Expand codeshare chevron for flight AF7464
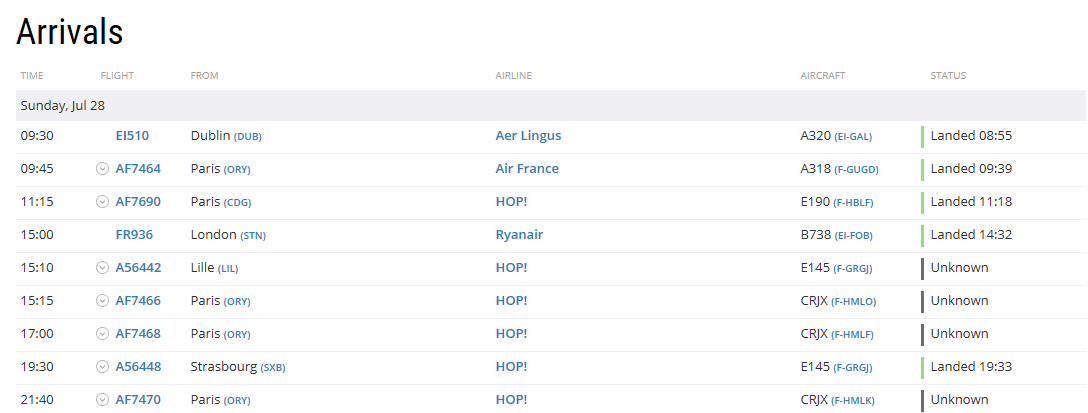 (103, 169)
